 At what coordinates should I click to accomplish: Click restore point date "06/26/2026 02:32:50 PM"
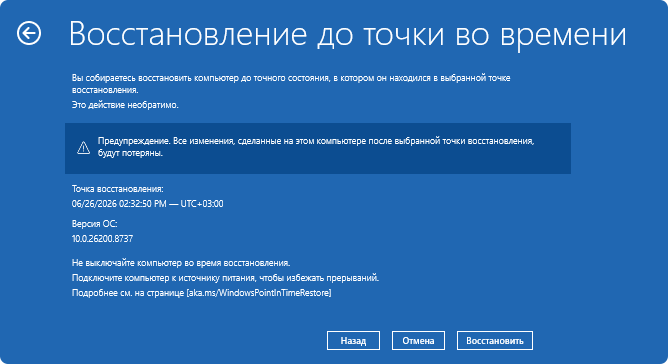pyautogui.click(x=119, y=204)
